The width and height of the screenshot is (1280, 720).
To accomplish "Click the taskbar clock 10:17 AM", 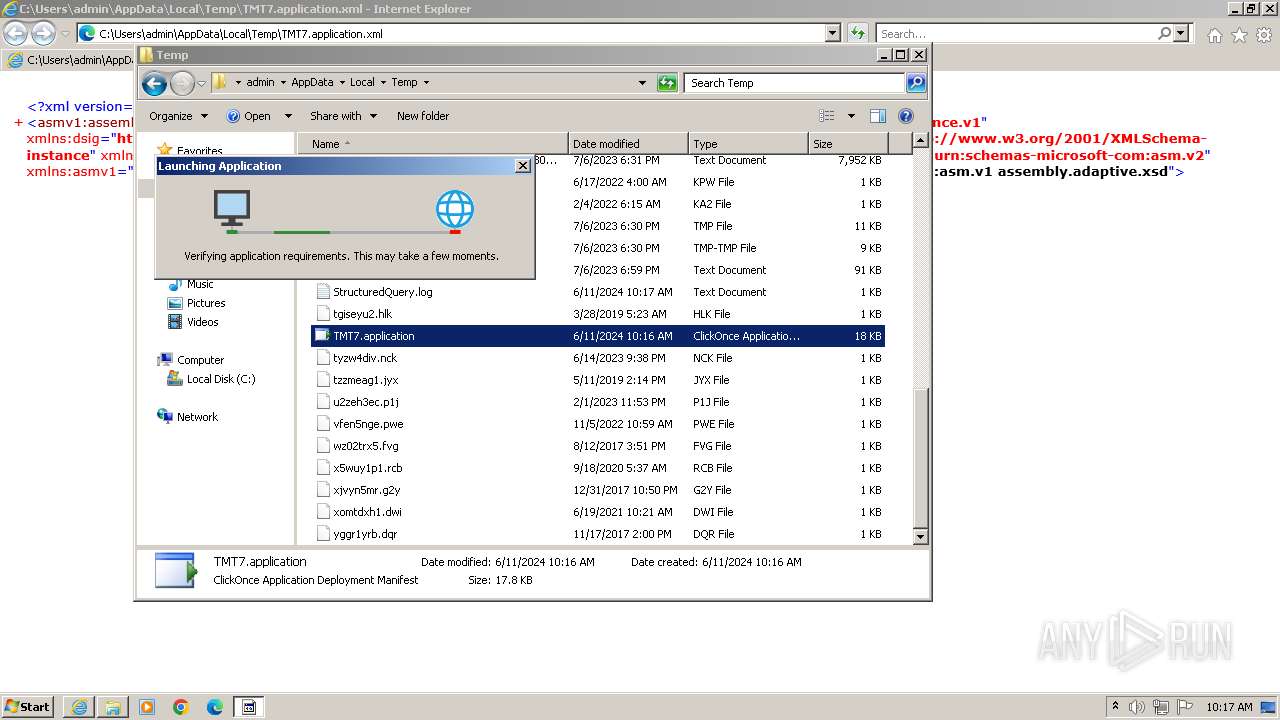I will coord(1229,707).
